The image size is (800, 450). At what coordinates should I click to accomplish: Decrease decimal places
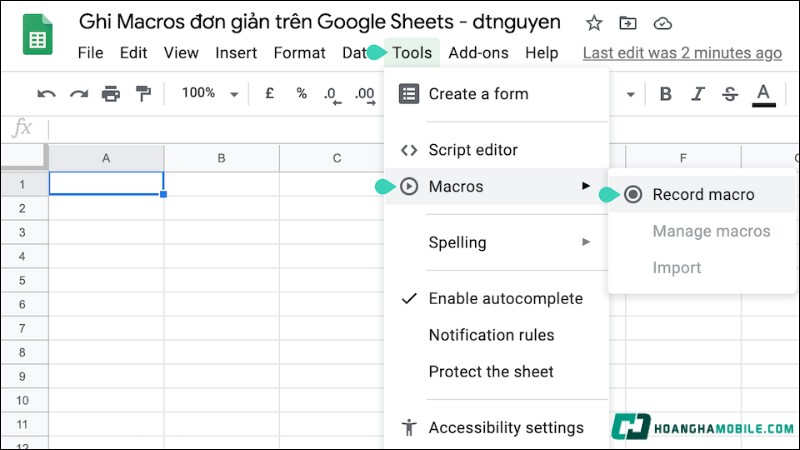333,95
